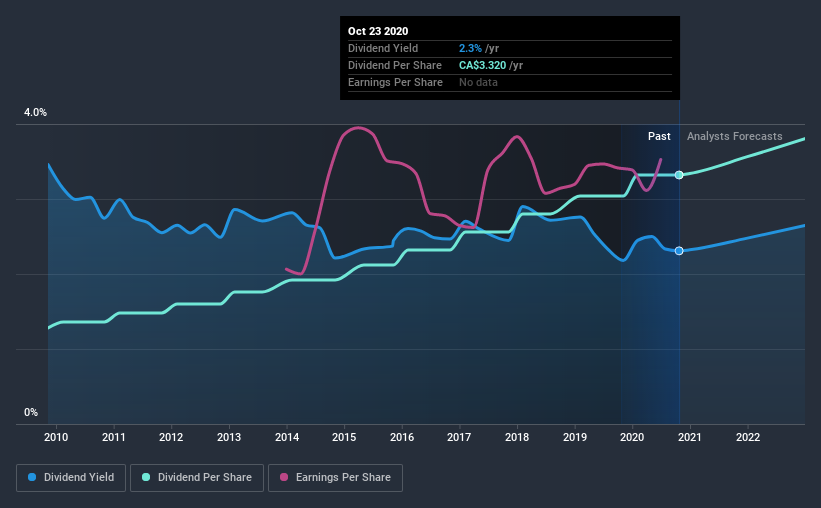Click the Past region label

click(x=659, y=136)
